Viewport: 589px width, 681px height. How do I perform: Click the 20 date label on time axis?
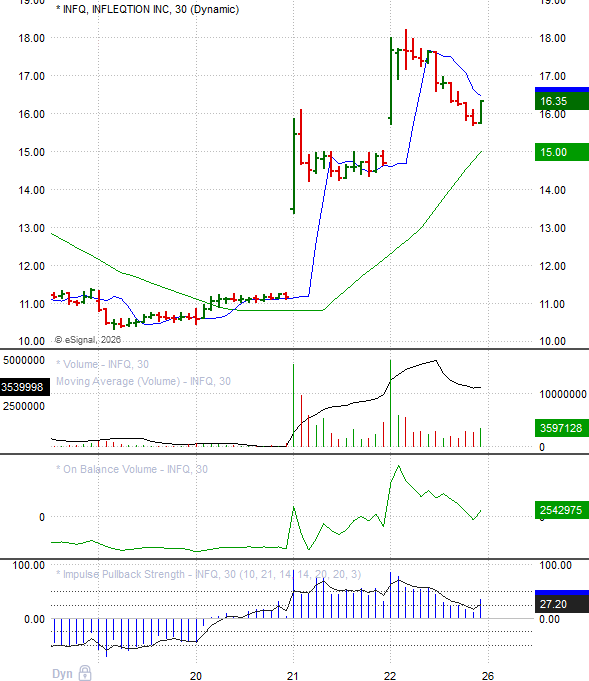click(x=196, y=676)
